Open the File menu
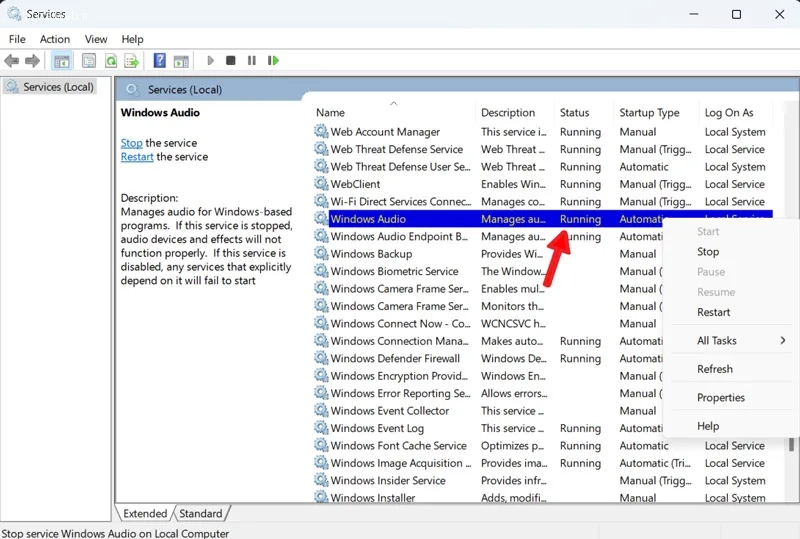This screenshot has width=800, height=539. [17, 39]
